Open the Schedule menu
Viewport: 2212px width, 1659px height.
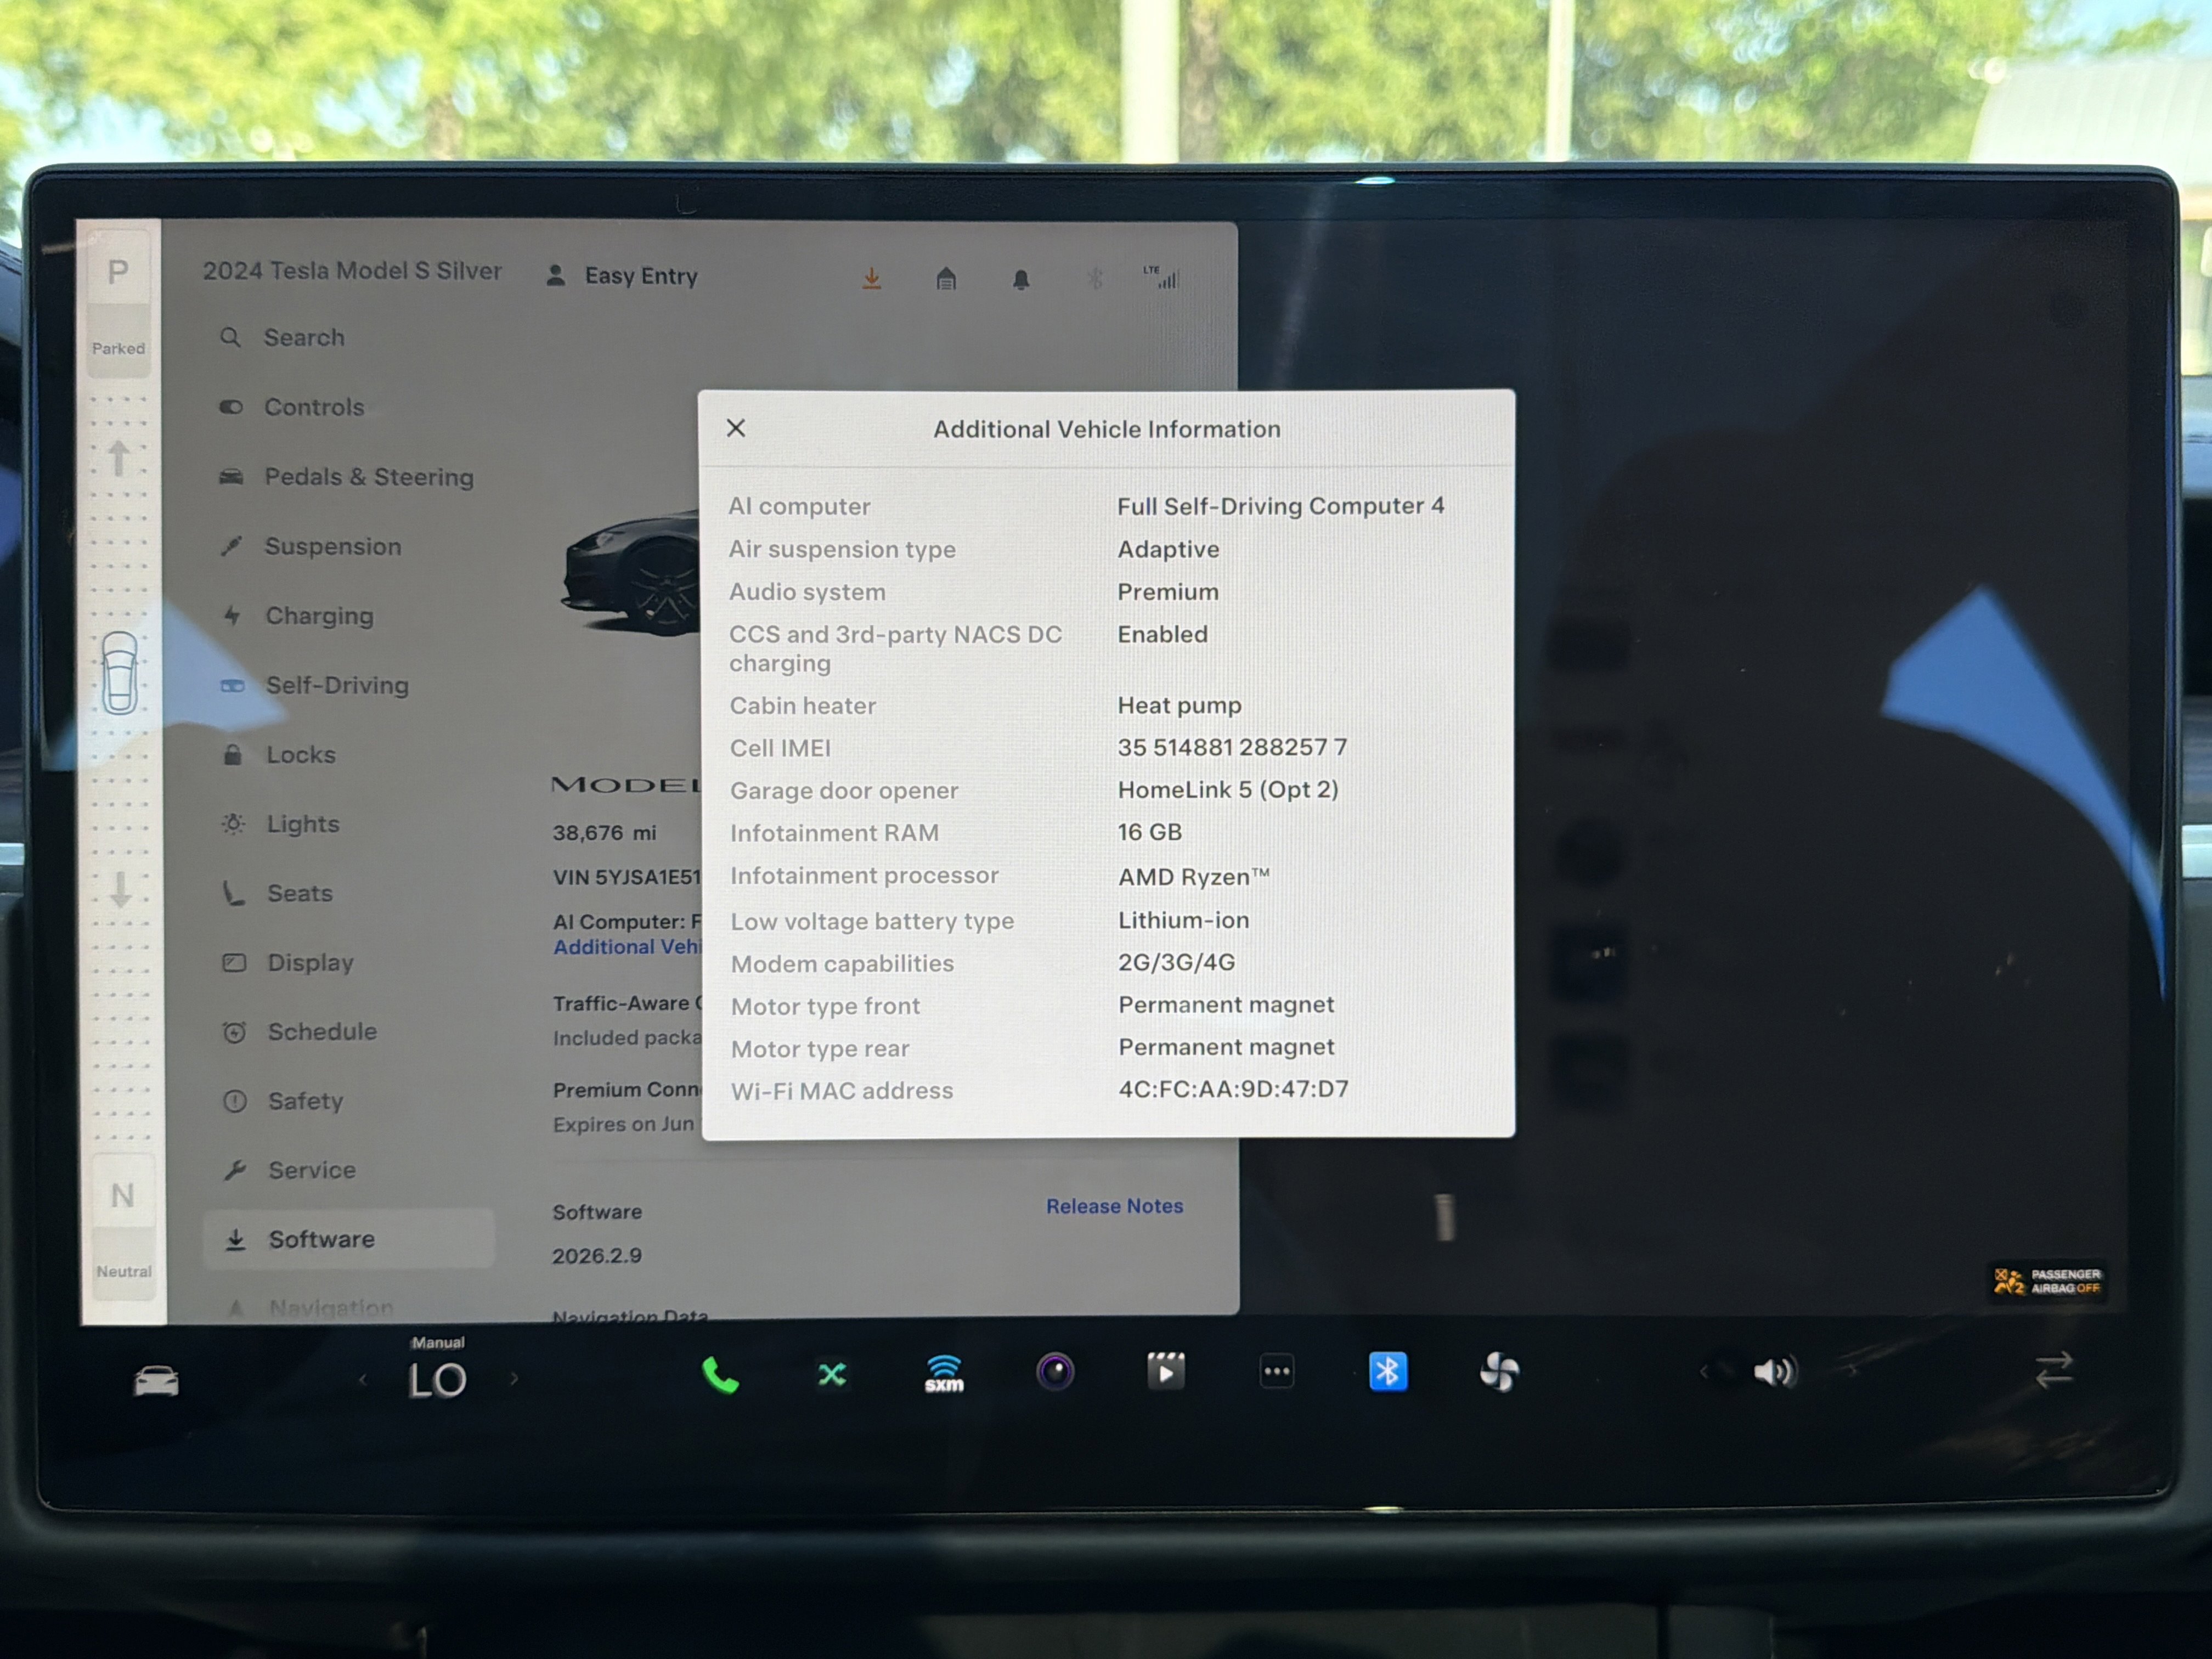tap(300, 1031)
